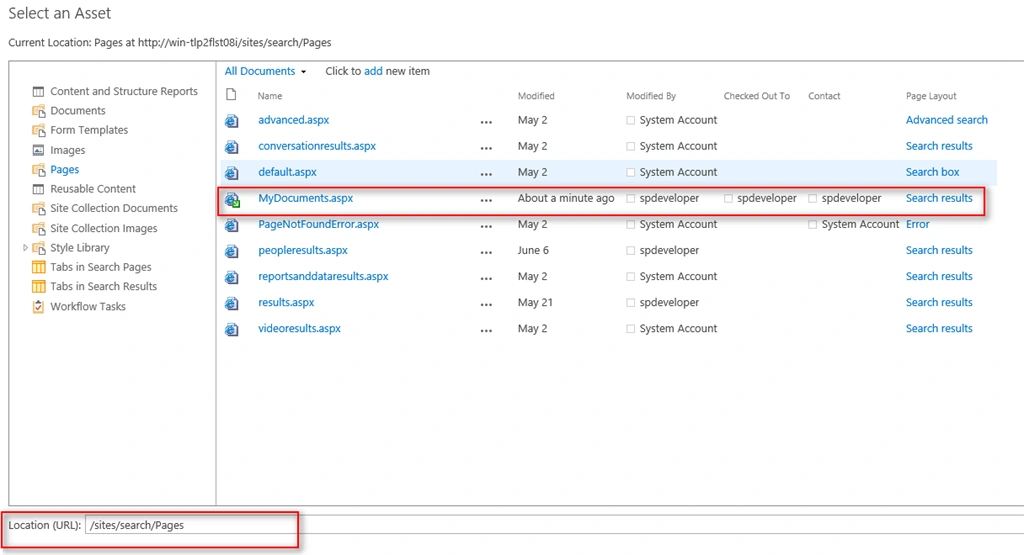Toggle the Modified By checkbox for MyDocuments.aspx
This screenshot has height=555, width=1024.
630,198
